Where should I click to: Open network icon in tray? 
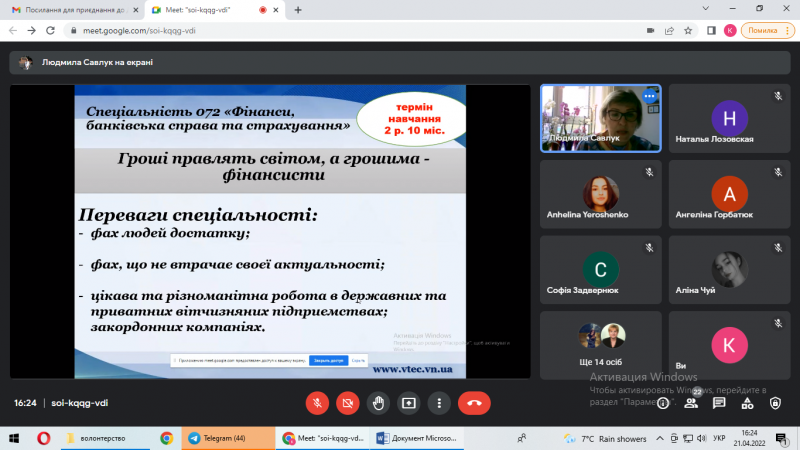[688, 438]
